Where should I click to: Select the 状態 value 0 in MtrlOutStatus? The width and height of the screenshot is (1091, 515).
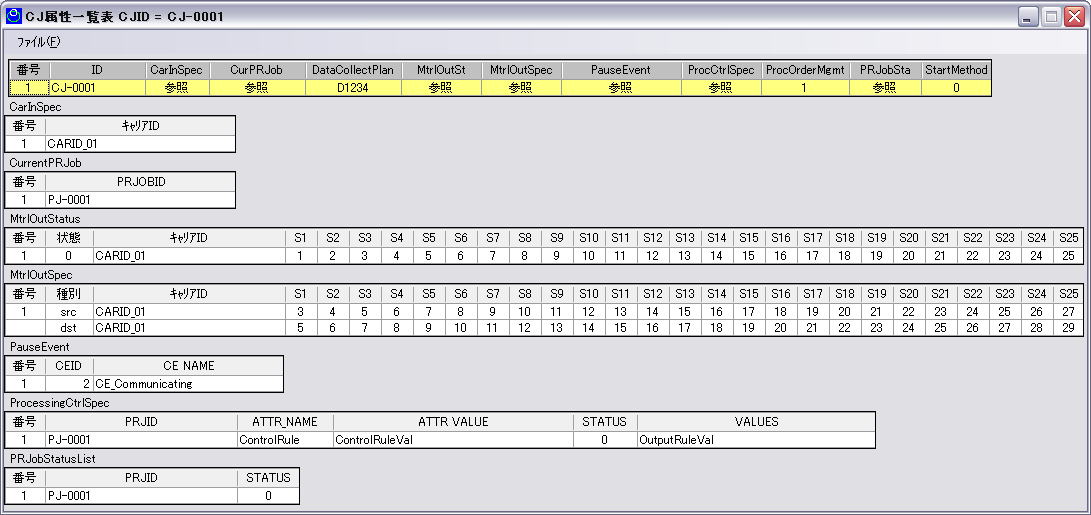pos(69,255)
